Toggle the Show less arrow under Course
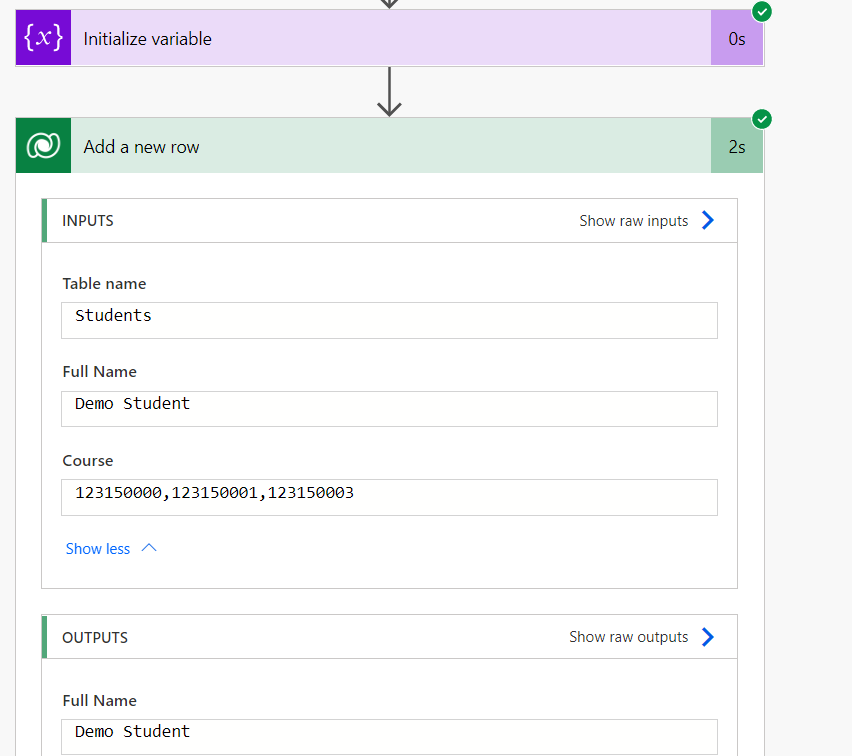The width and height of the screenshot is (852, 756). click(148, 547)
